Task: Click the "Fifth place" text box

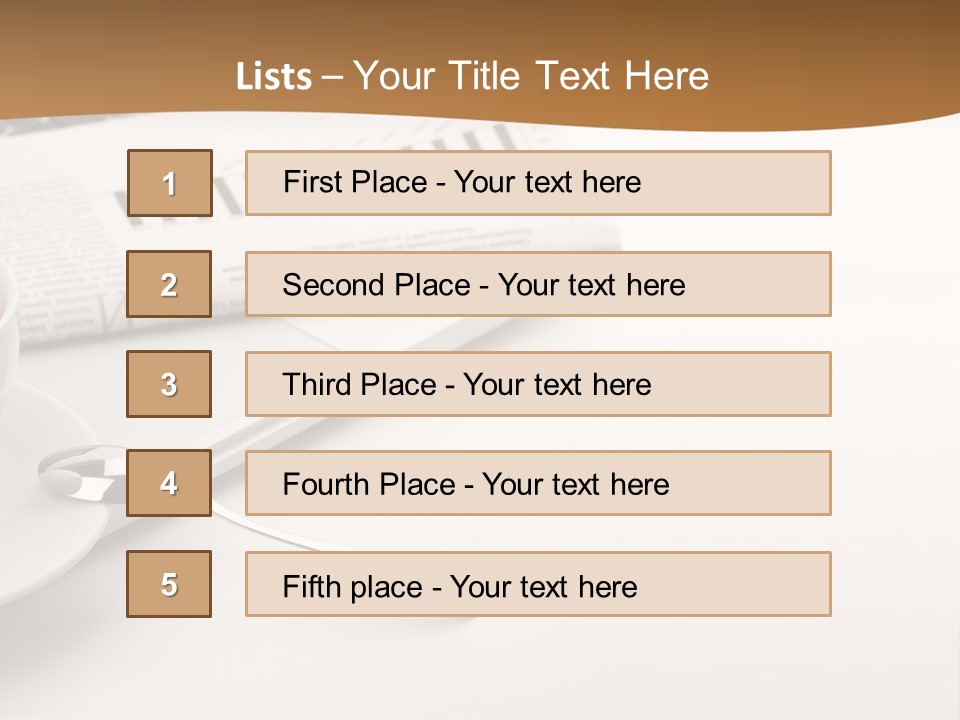Action: (538, 585)
